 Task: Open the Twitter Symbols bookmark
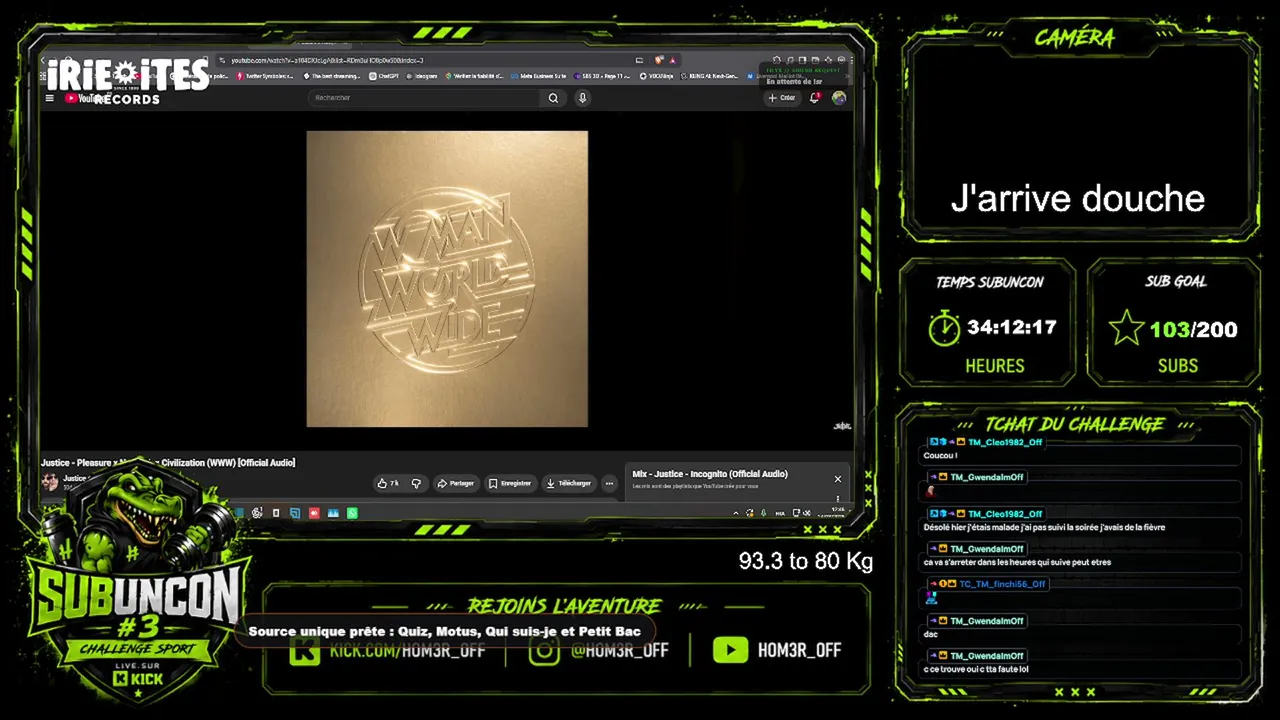point(265,76)
